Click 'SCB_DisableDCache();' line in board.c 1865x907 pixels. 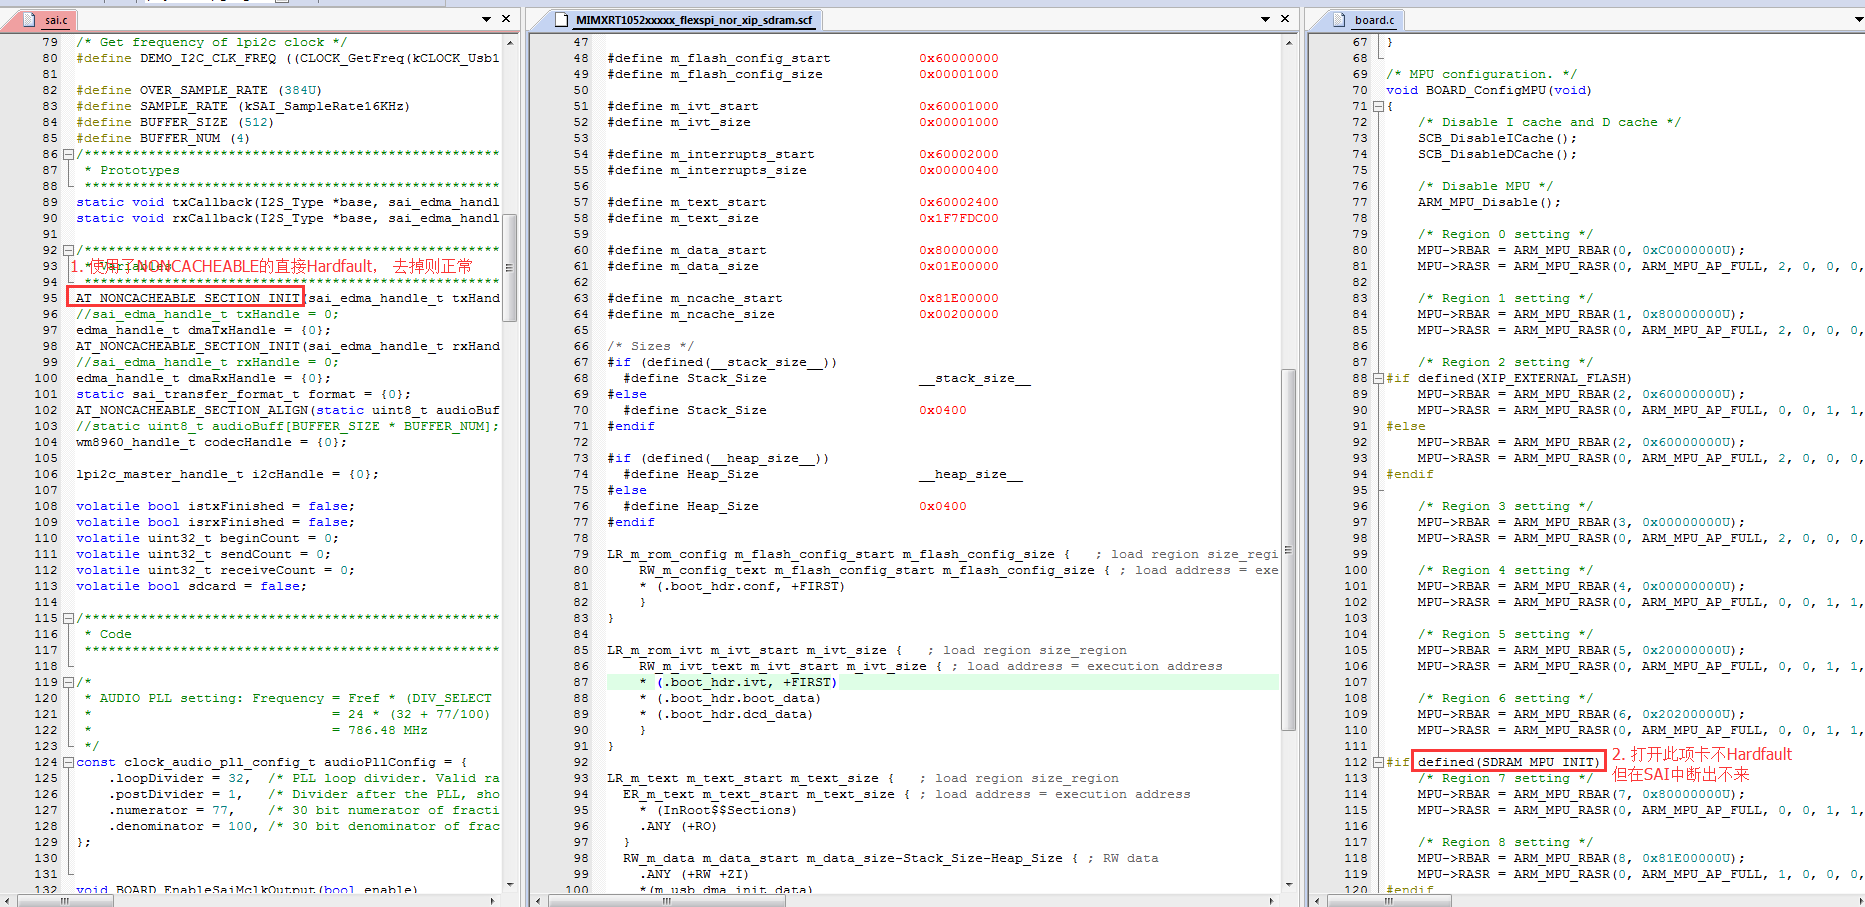point(1497,154)
